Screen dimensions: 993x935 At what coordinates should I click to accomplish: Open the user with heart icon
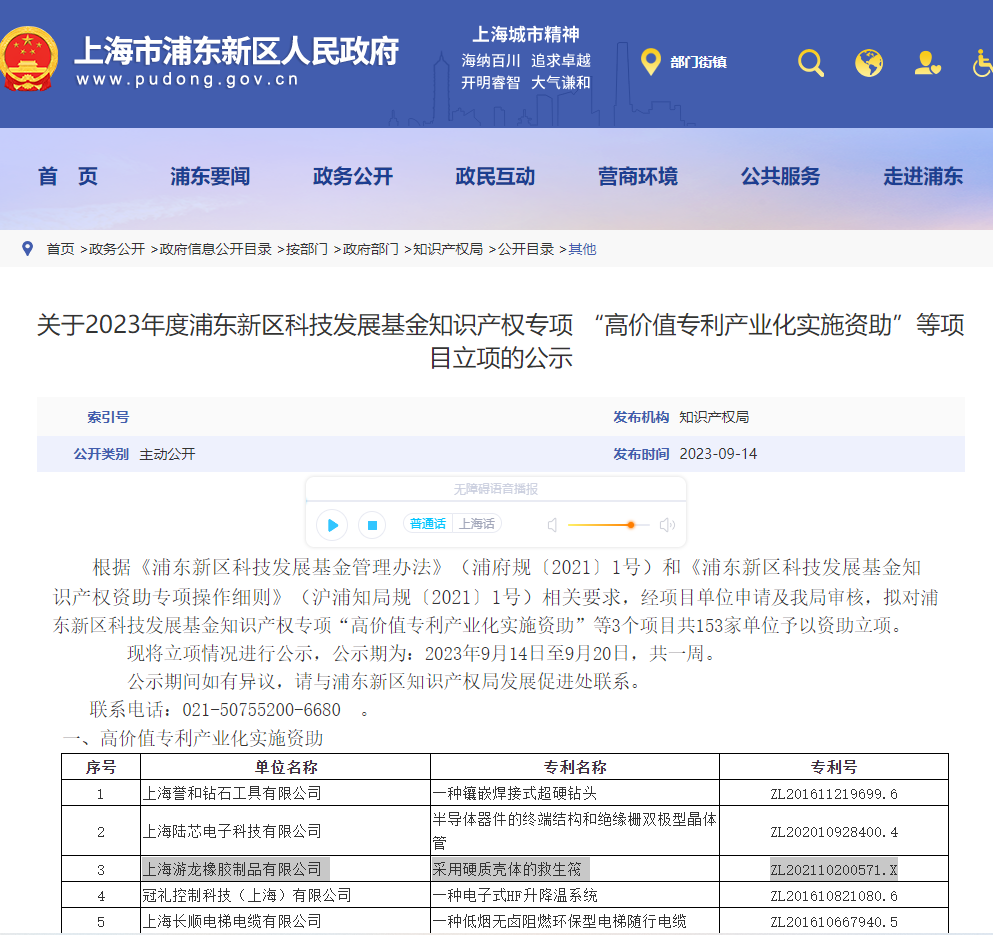[x=927, y=63]
